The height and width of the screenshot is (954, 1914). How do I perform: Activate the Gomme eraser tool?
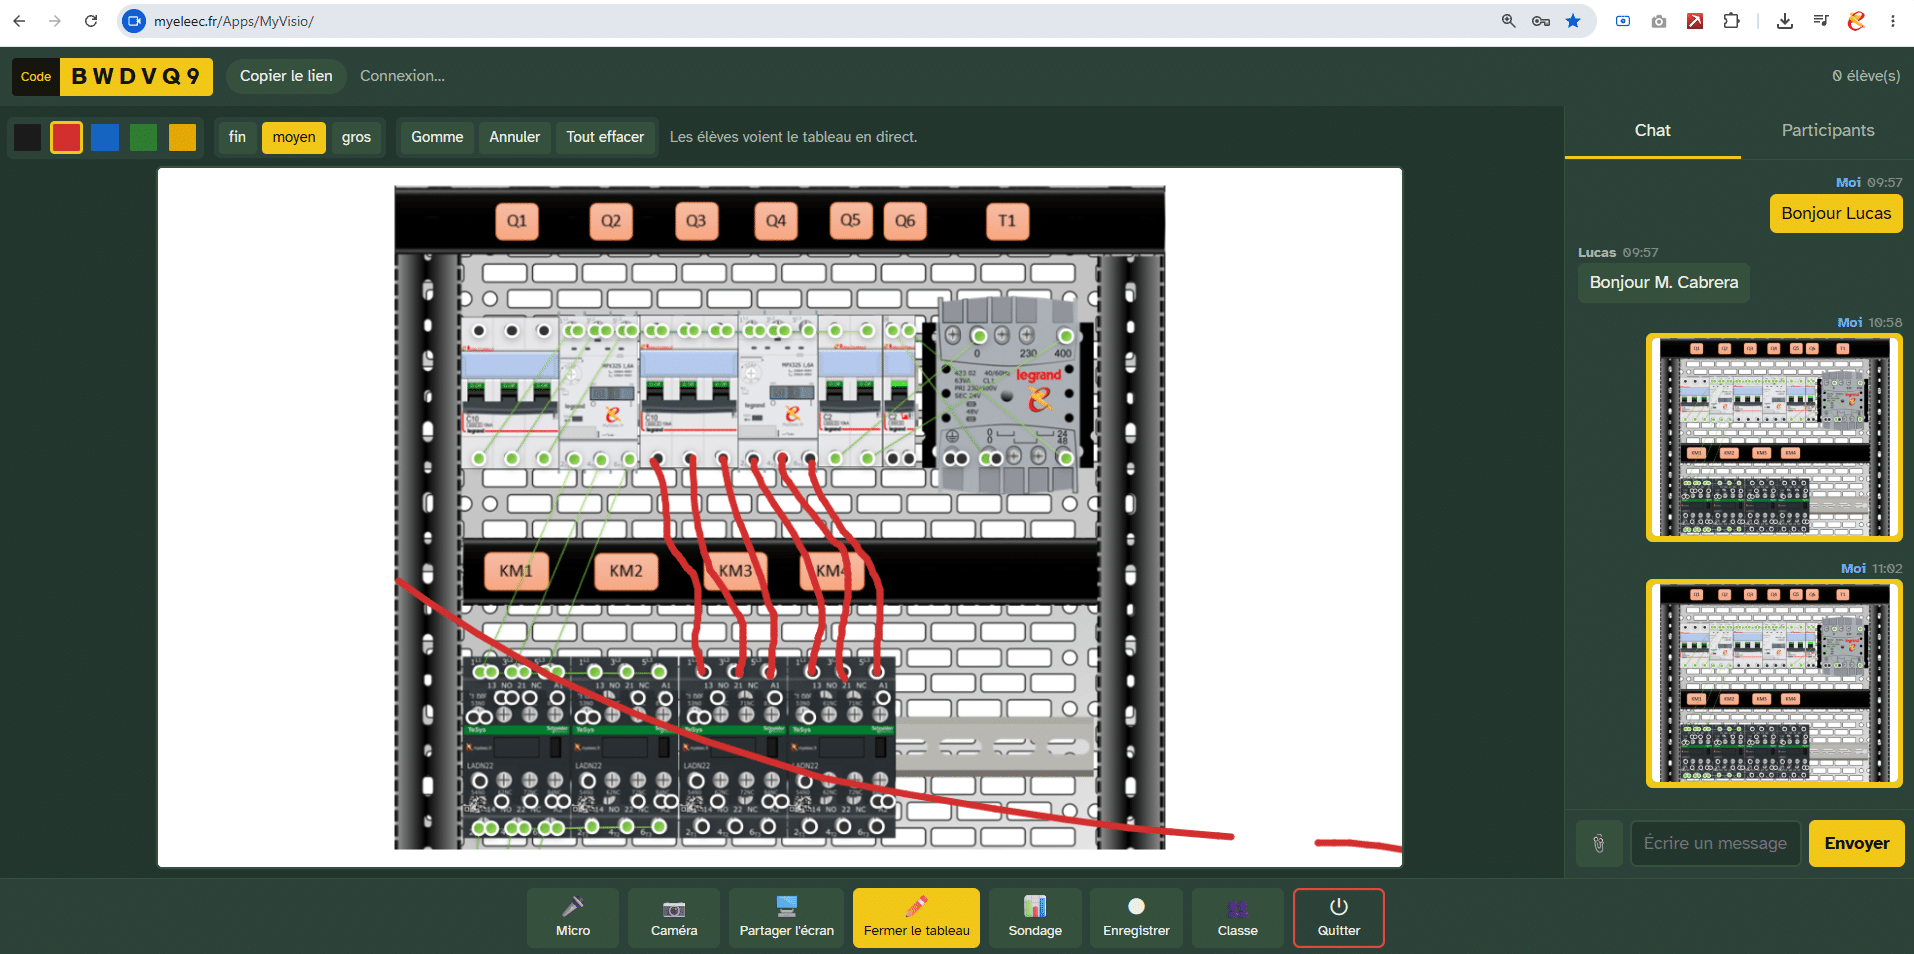pyautogui.click(x=437, y=137)
